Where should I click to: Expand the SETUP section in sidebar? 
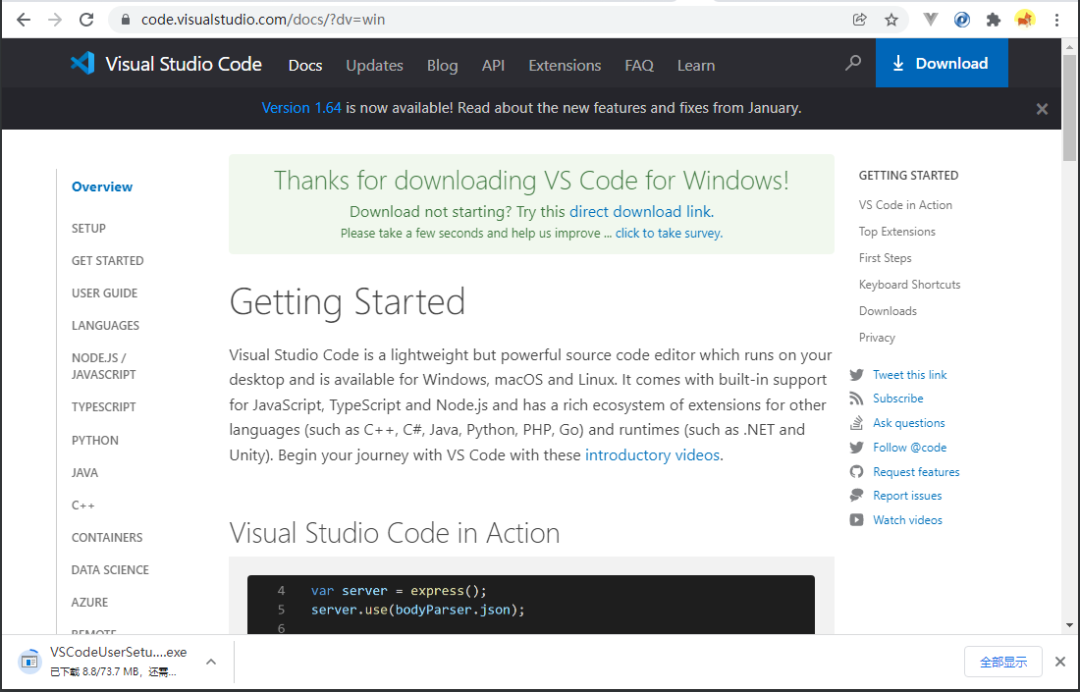[88, 228]
